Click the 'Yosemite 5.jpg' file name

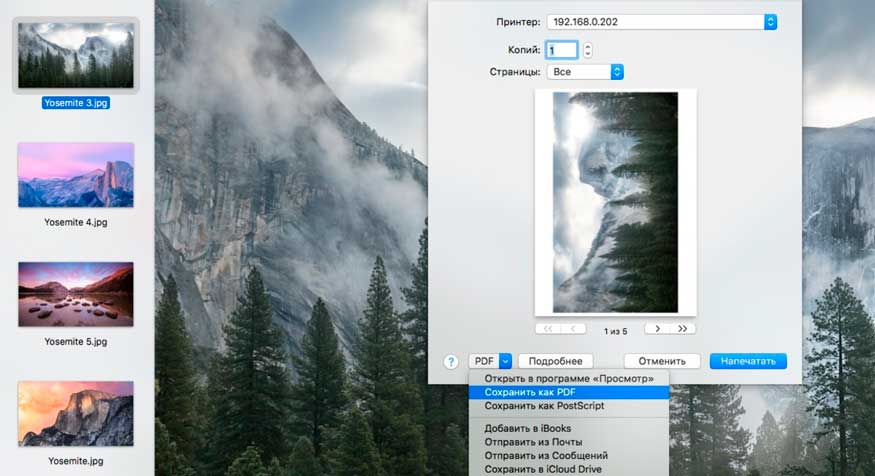point(76,342)
